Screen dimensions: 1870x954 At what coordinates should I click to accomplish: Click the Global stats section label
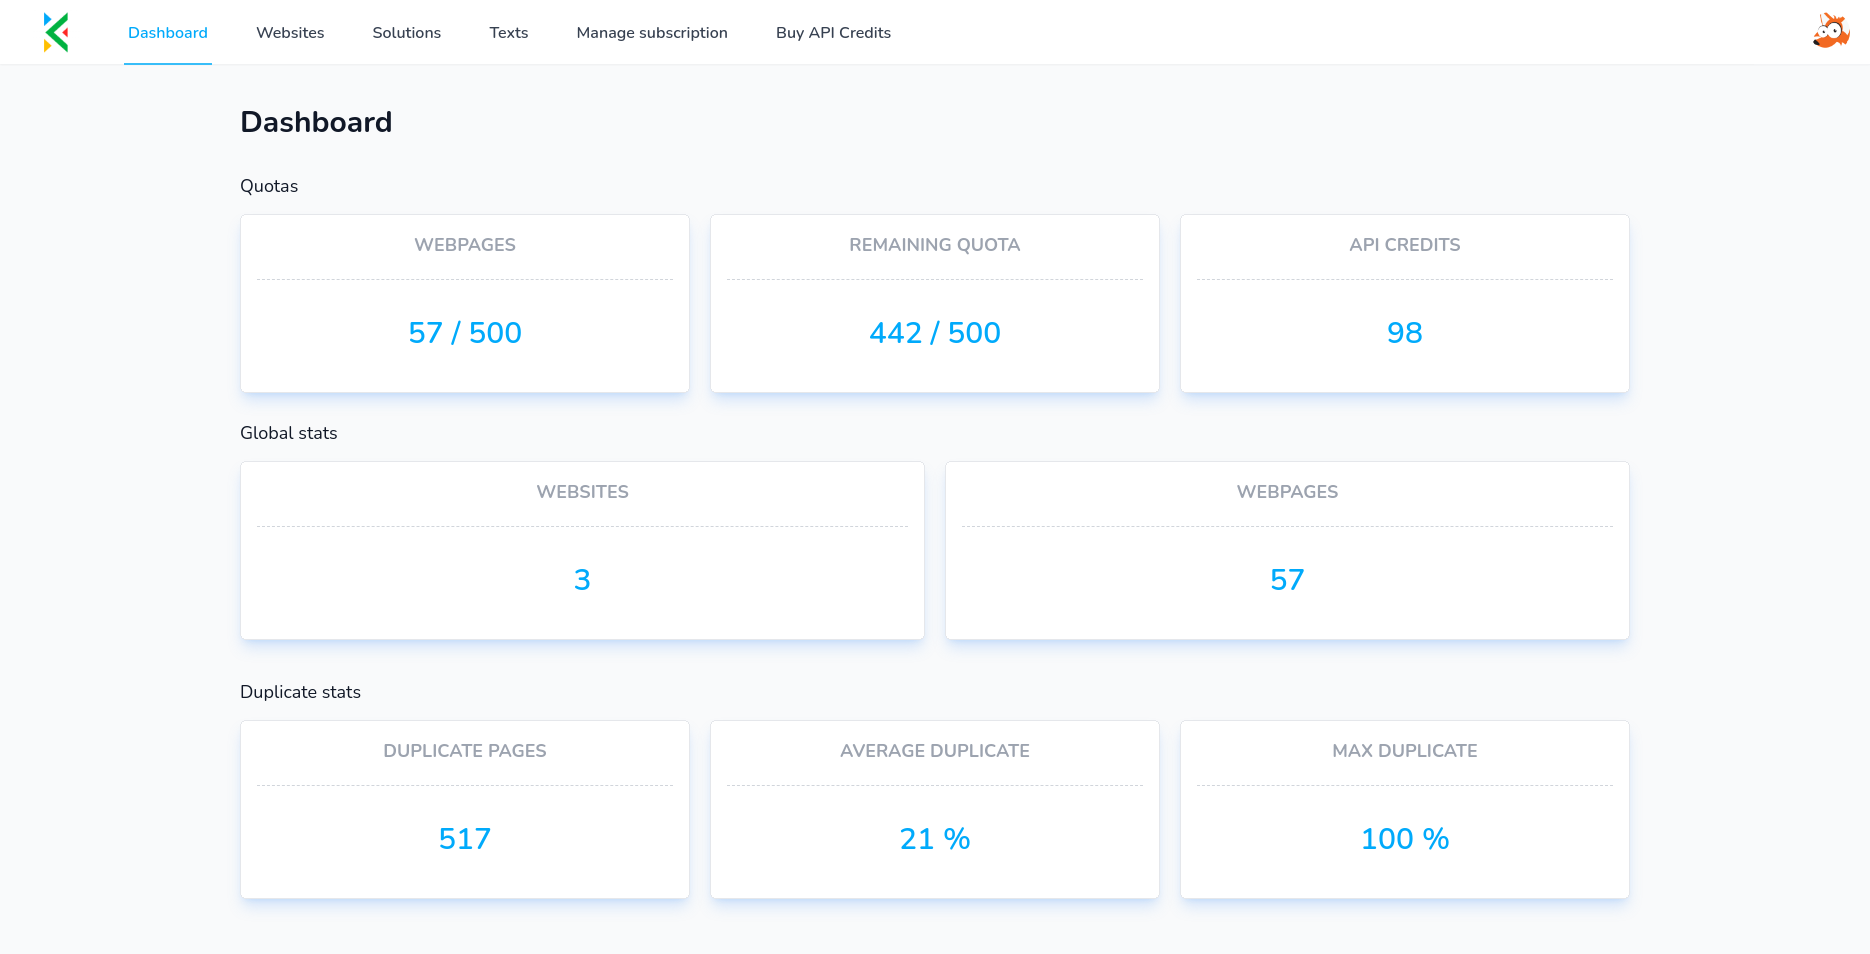[x=289, y=433]
